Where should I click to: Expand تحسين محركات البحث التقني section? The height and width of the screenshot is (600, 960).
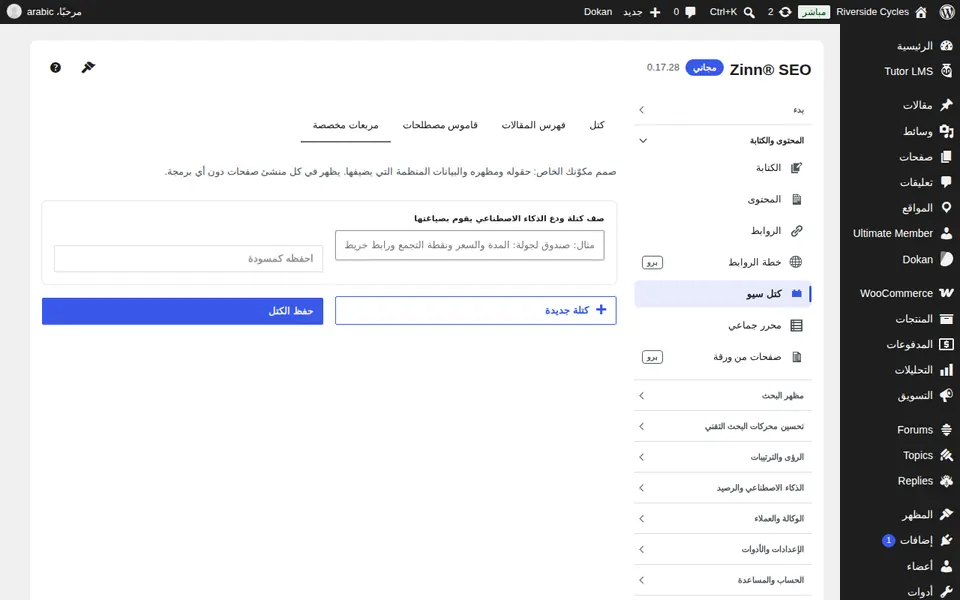pyautogui.click(x=723, y=426)
